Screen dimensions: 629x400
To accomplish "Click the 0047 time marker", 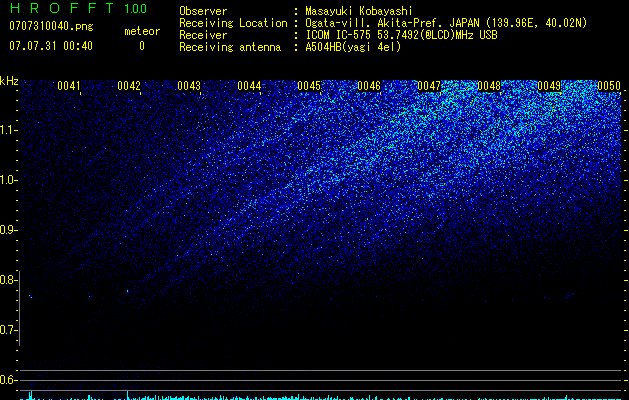I will click(429, 86).
